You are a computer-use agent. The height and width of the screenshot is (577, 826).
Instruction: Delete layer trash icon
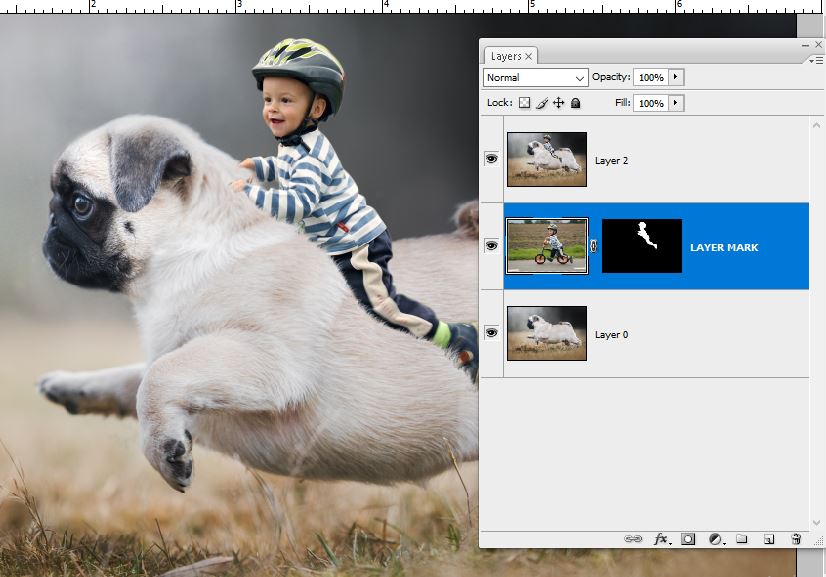[x=796, y=539]
